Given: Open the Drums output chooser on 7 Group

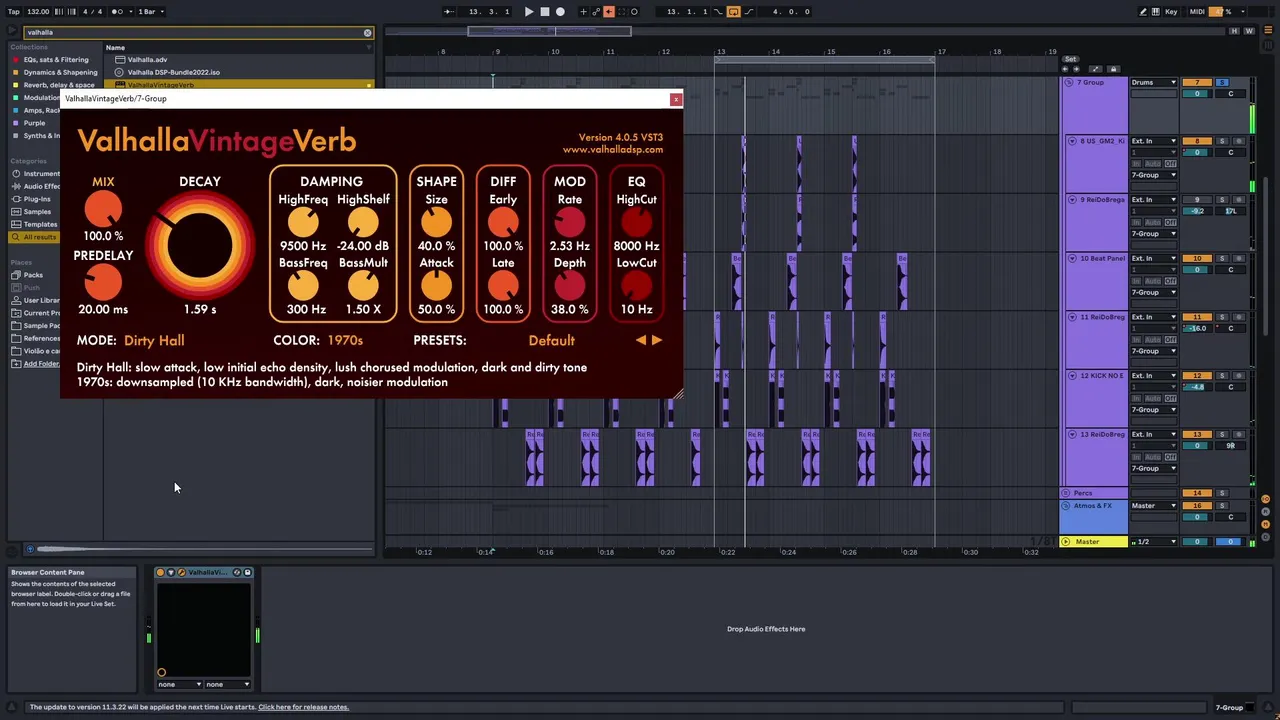Looking at the screenshot, I should pyautogui.click(x=1154, y=82).
